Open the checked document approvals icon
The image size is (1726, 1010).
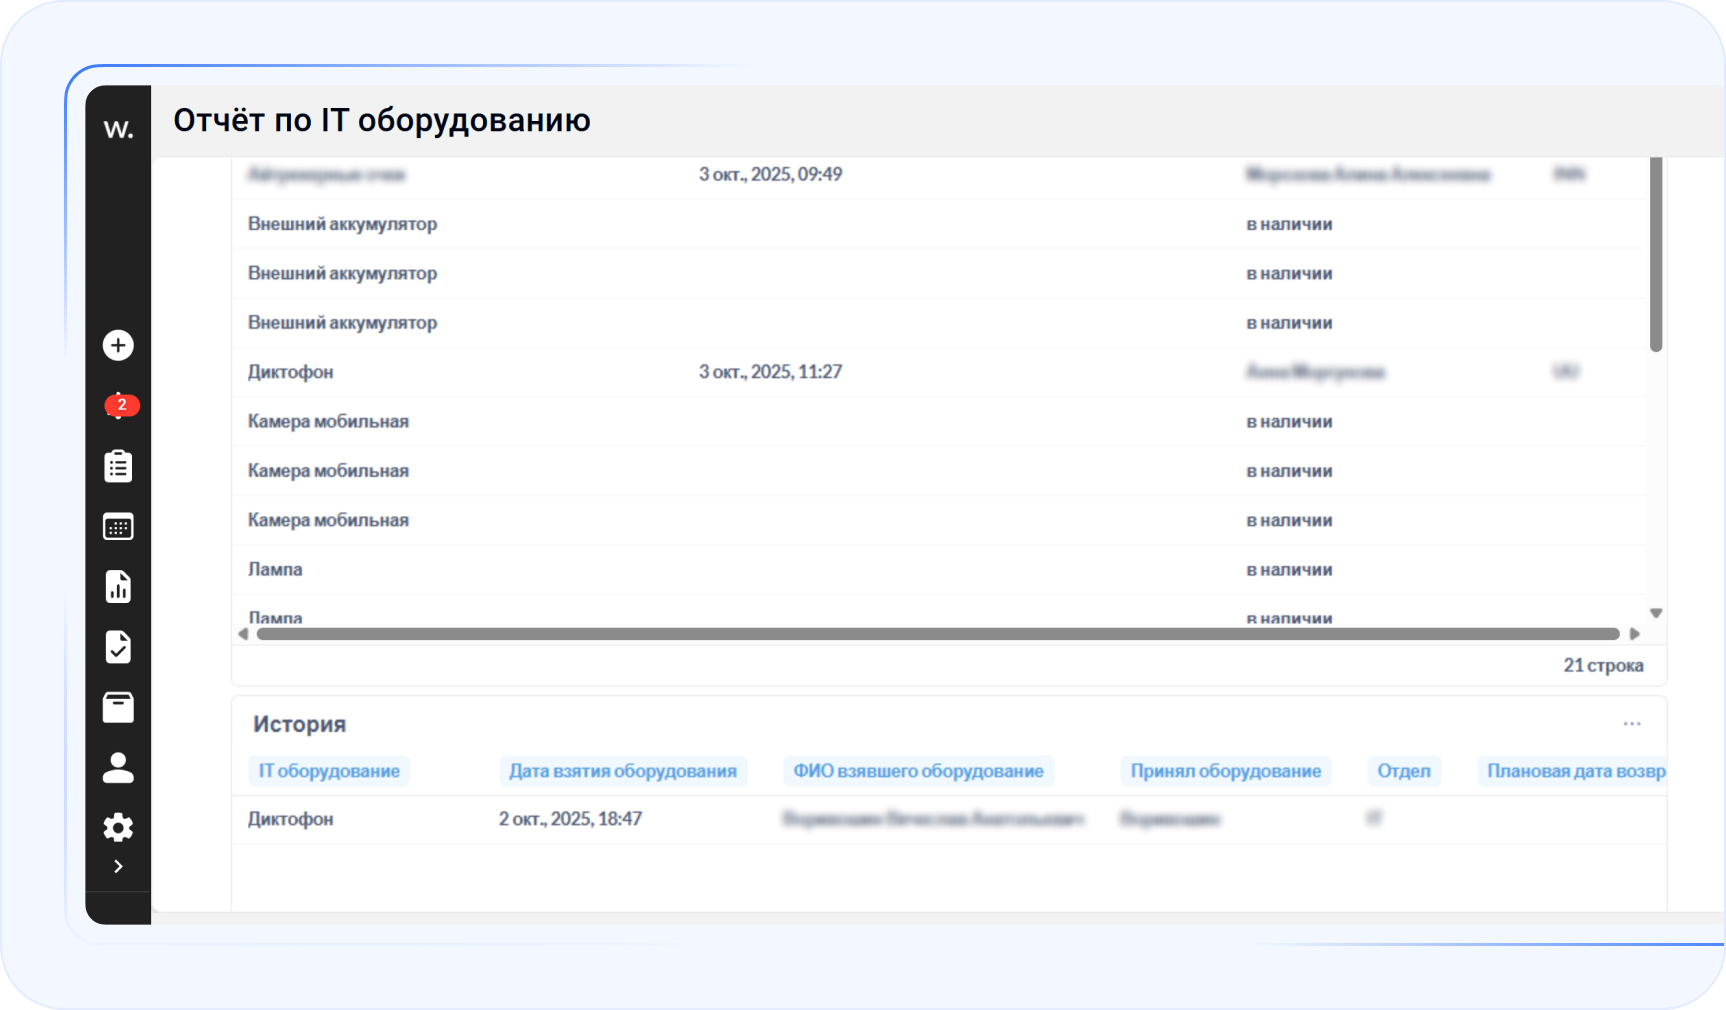click(118, 647)
